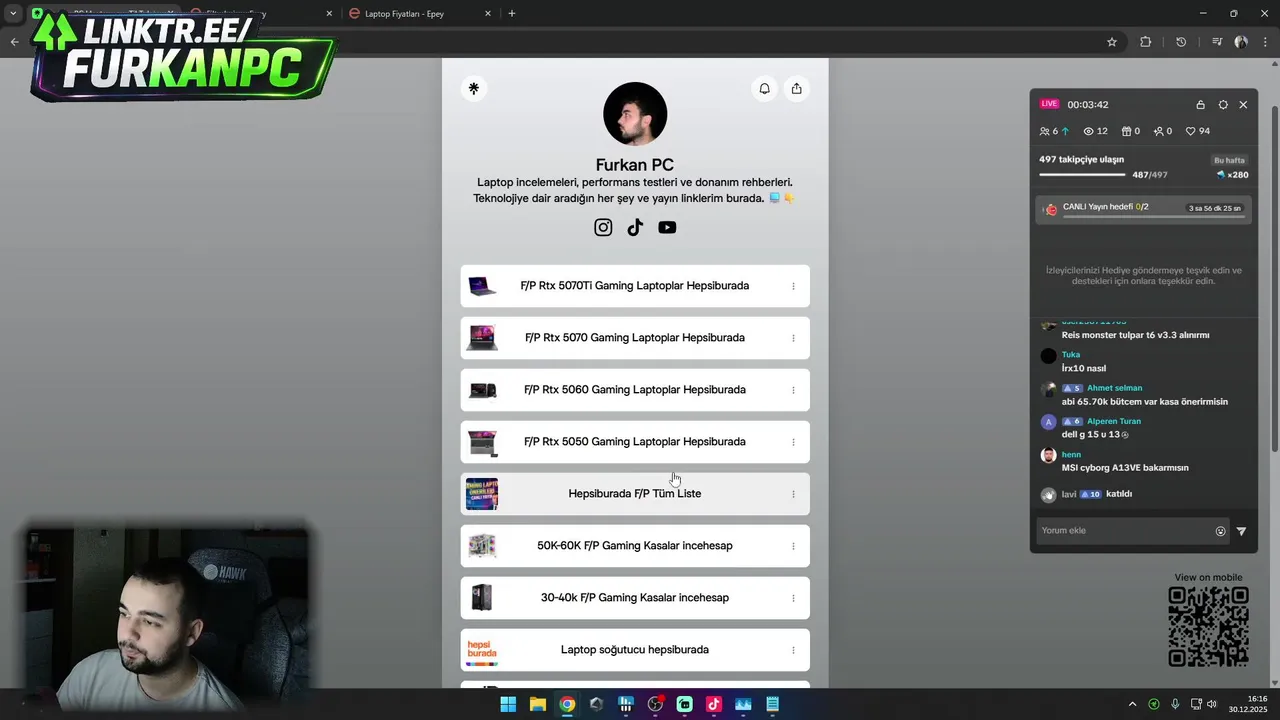Click the gifts count icon

pos(1126,131)
